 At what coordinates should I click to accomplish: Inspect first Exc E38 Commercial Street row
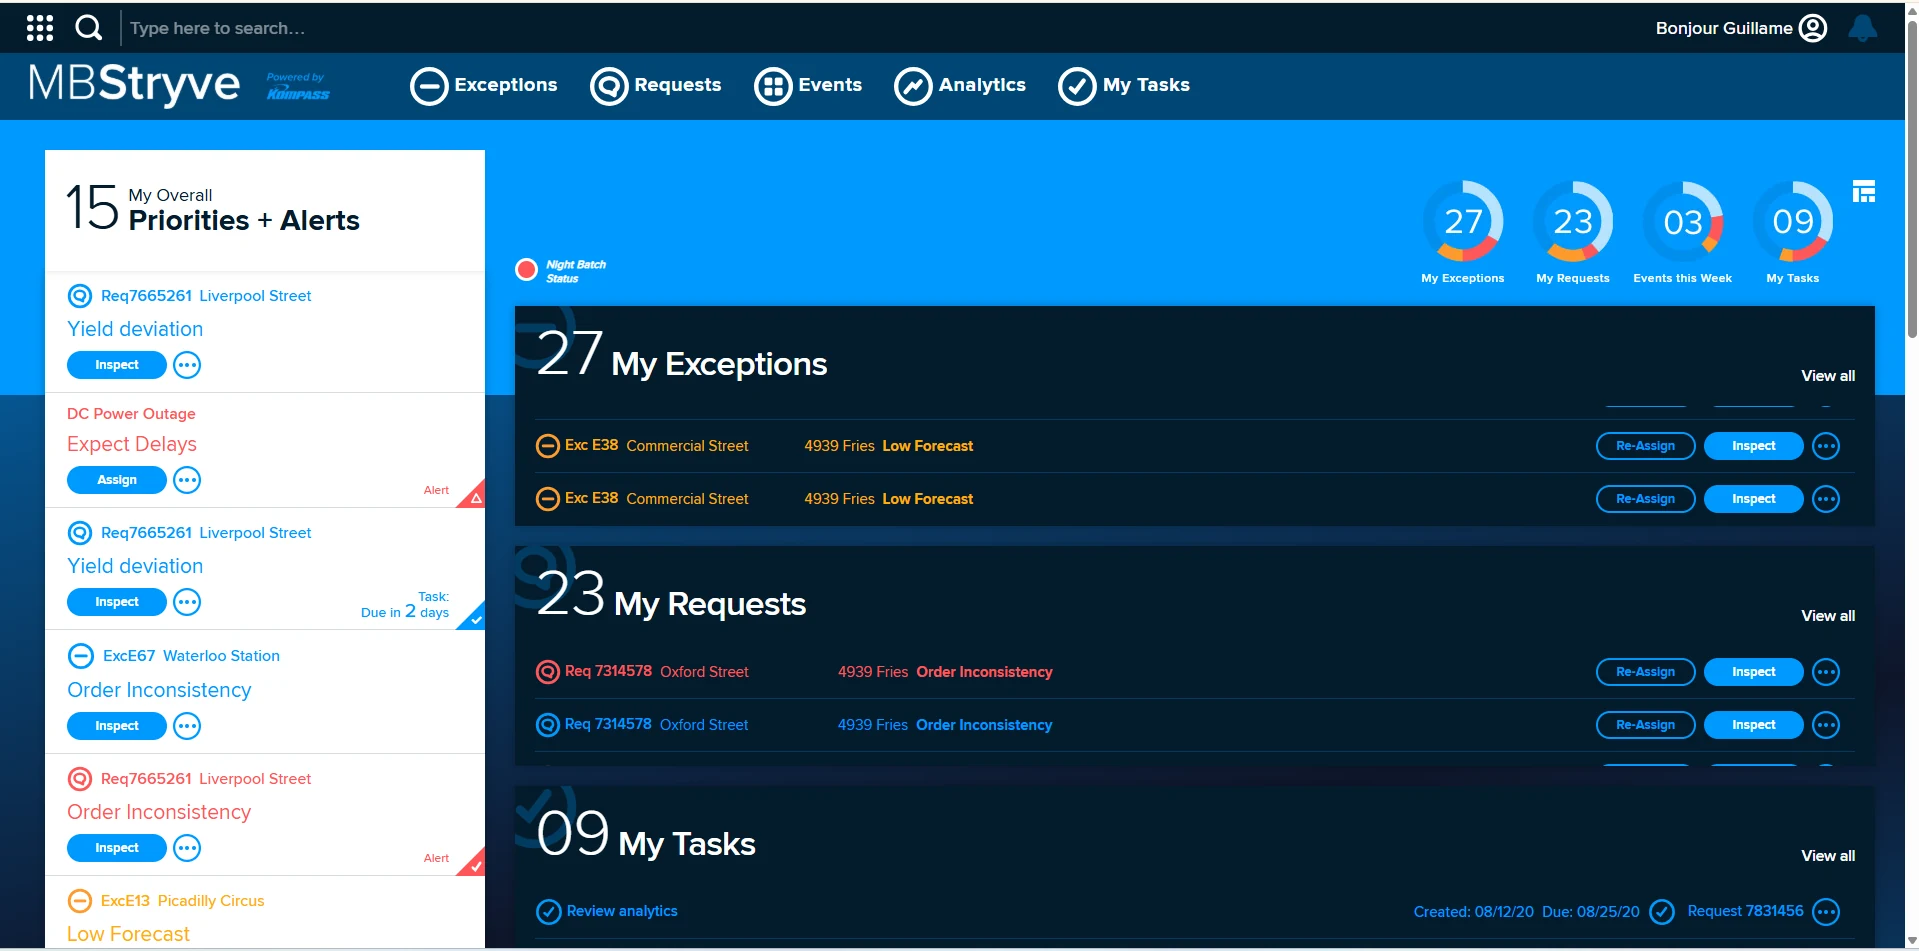(1753, 446)
